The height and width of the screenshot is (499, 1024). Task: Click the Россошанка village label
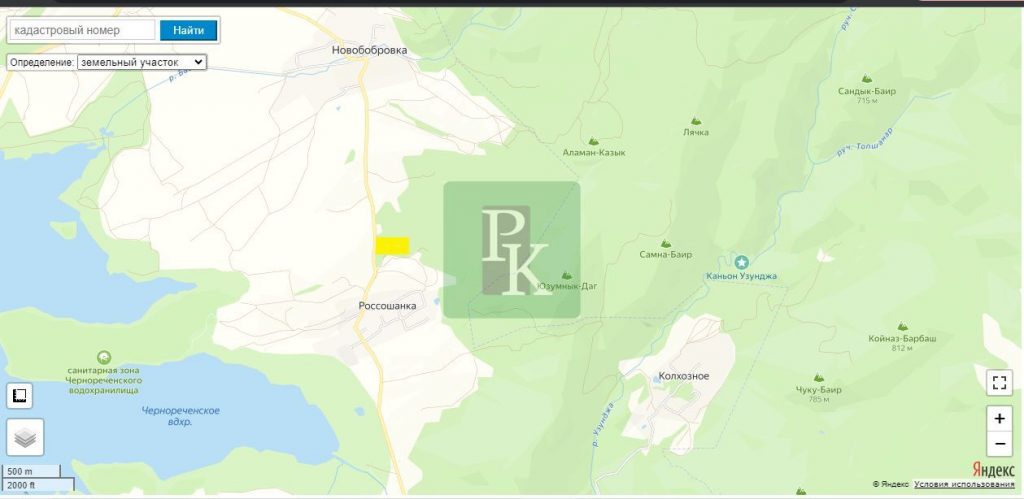(386, 306)
